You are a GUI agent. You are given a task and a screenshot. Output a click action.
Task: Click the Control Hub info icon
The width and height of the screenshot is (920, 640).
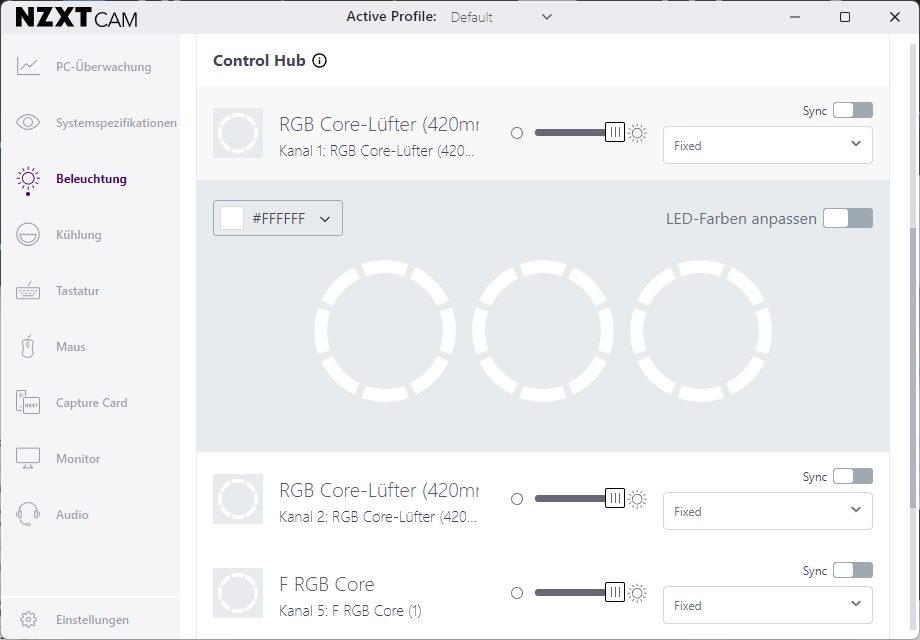pyautogui.click(x=320, y=61)
